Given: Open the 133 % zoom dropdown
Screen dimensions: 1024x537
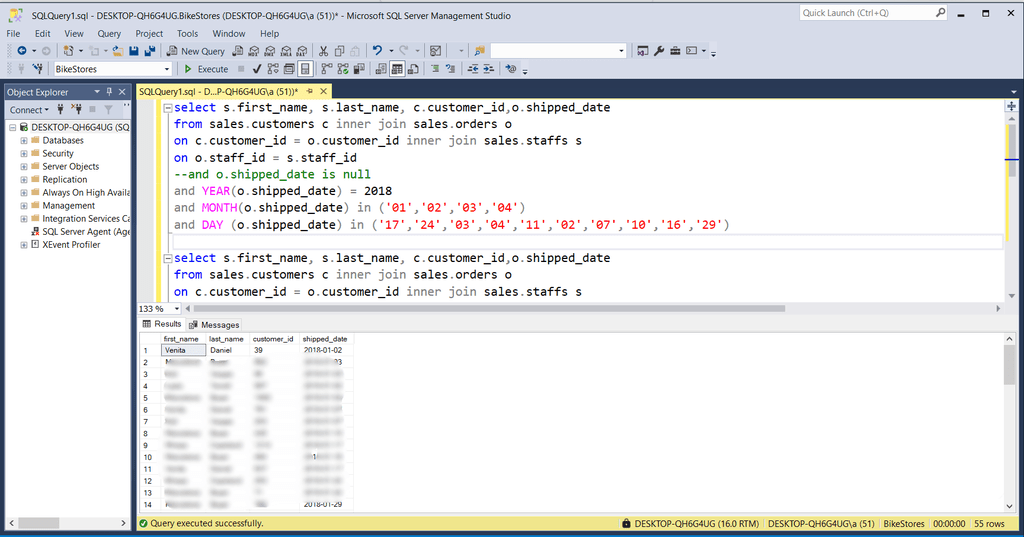Looking at the screenshot, I should [x=176, y=309].
